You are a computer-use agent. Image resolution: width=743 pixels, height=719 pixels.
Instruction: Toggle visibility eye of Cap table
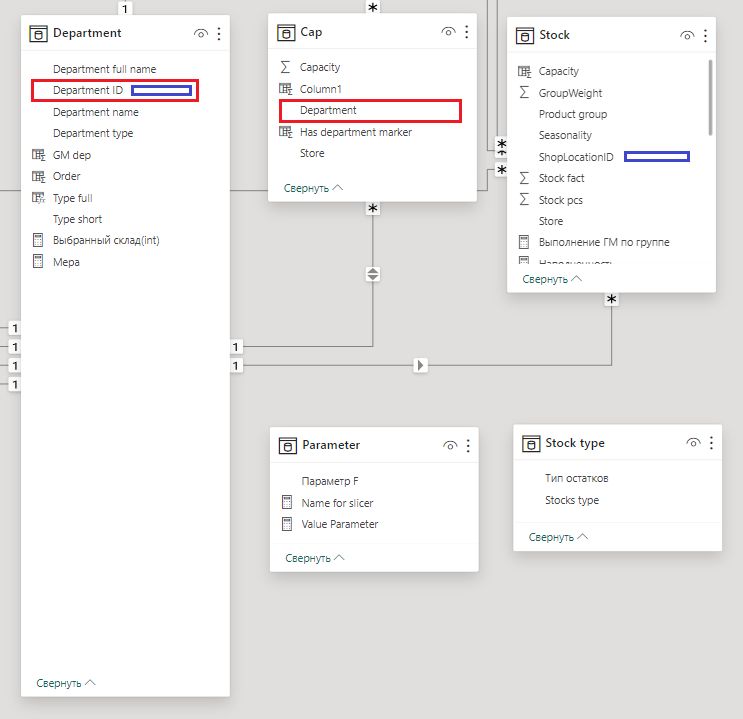(x=448, y=32)
